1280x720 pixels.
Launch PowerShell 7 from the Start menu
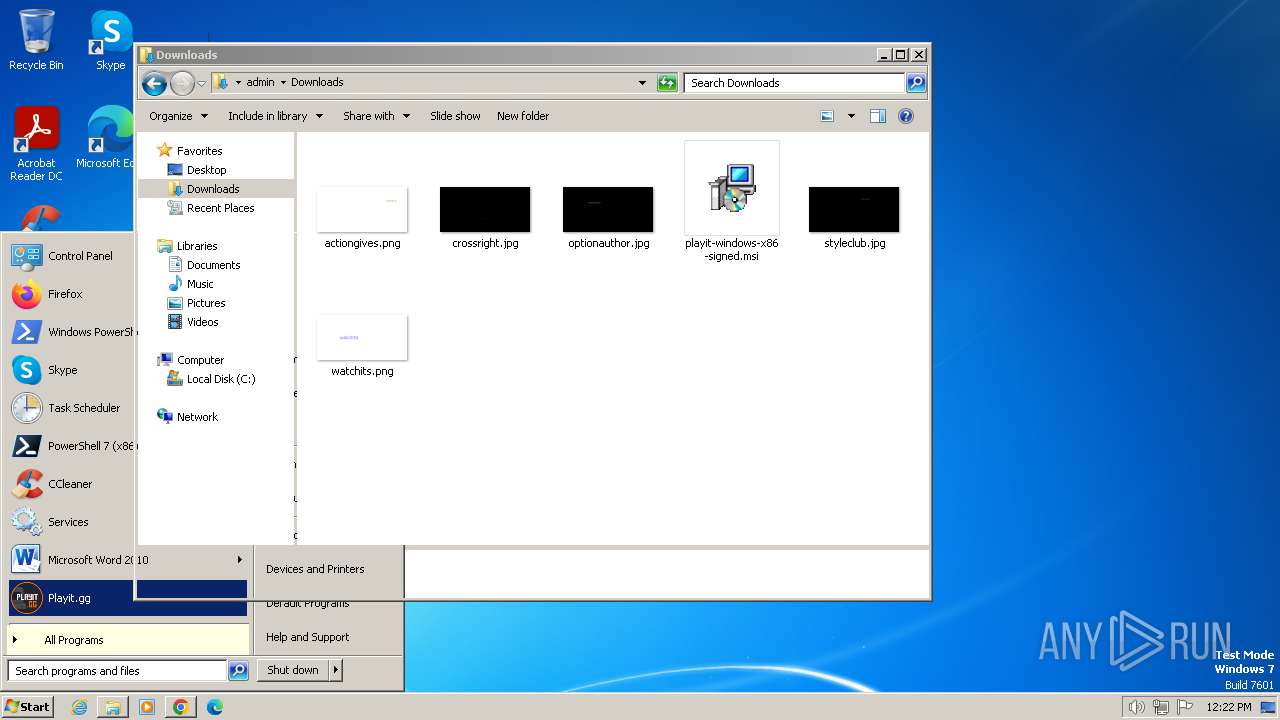(x=70, y=446)
